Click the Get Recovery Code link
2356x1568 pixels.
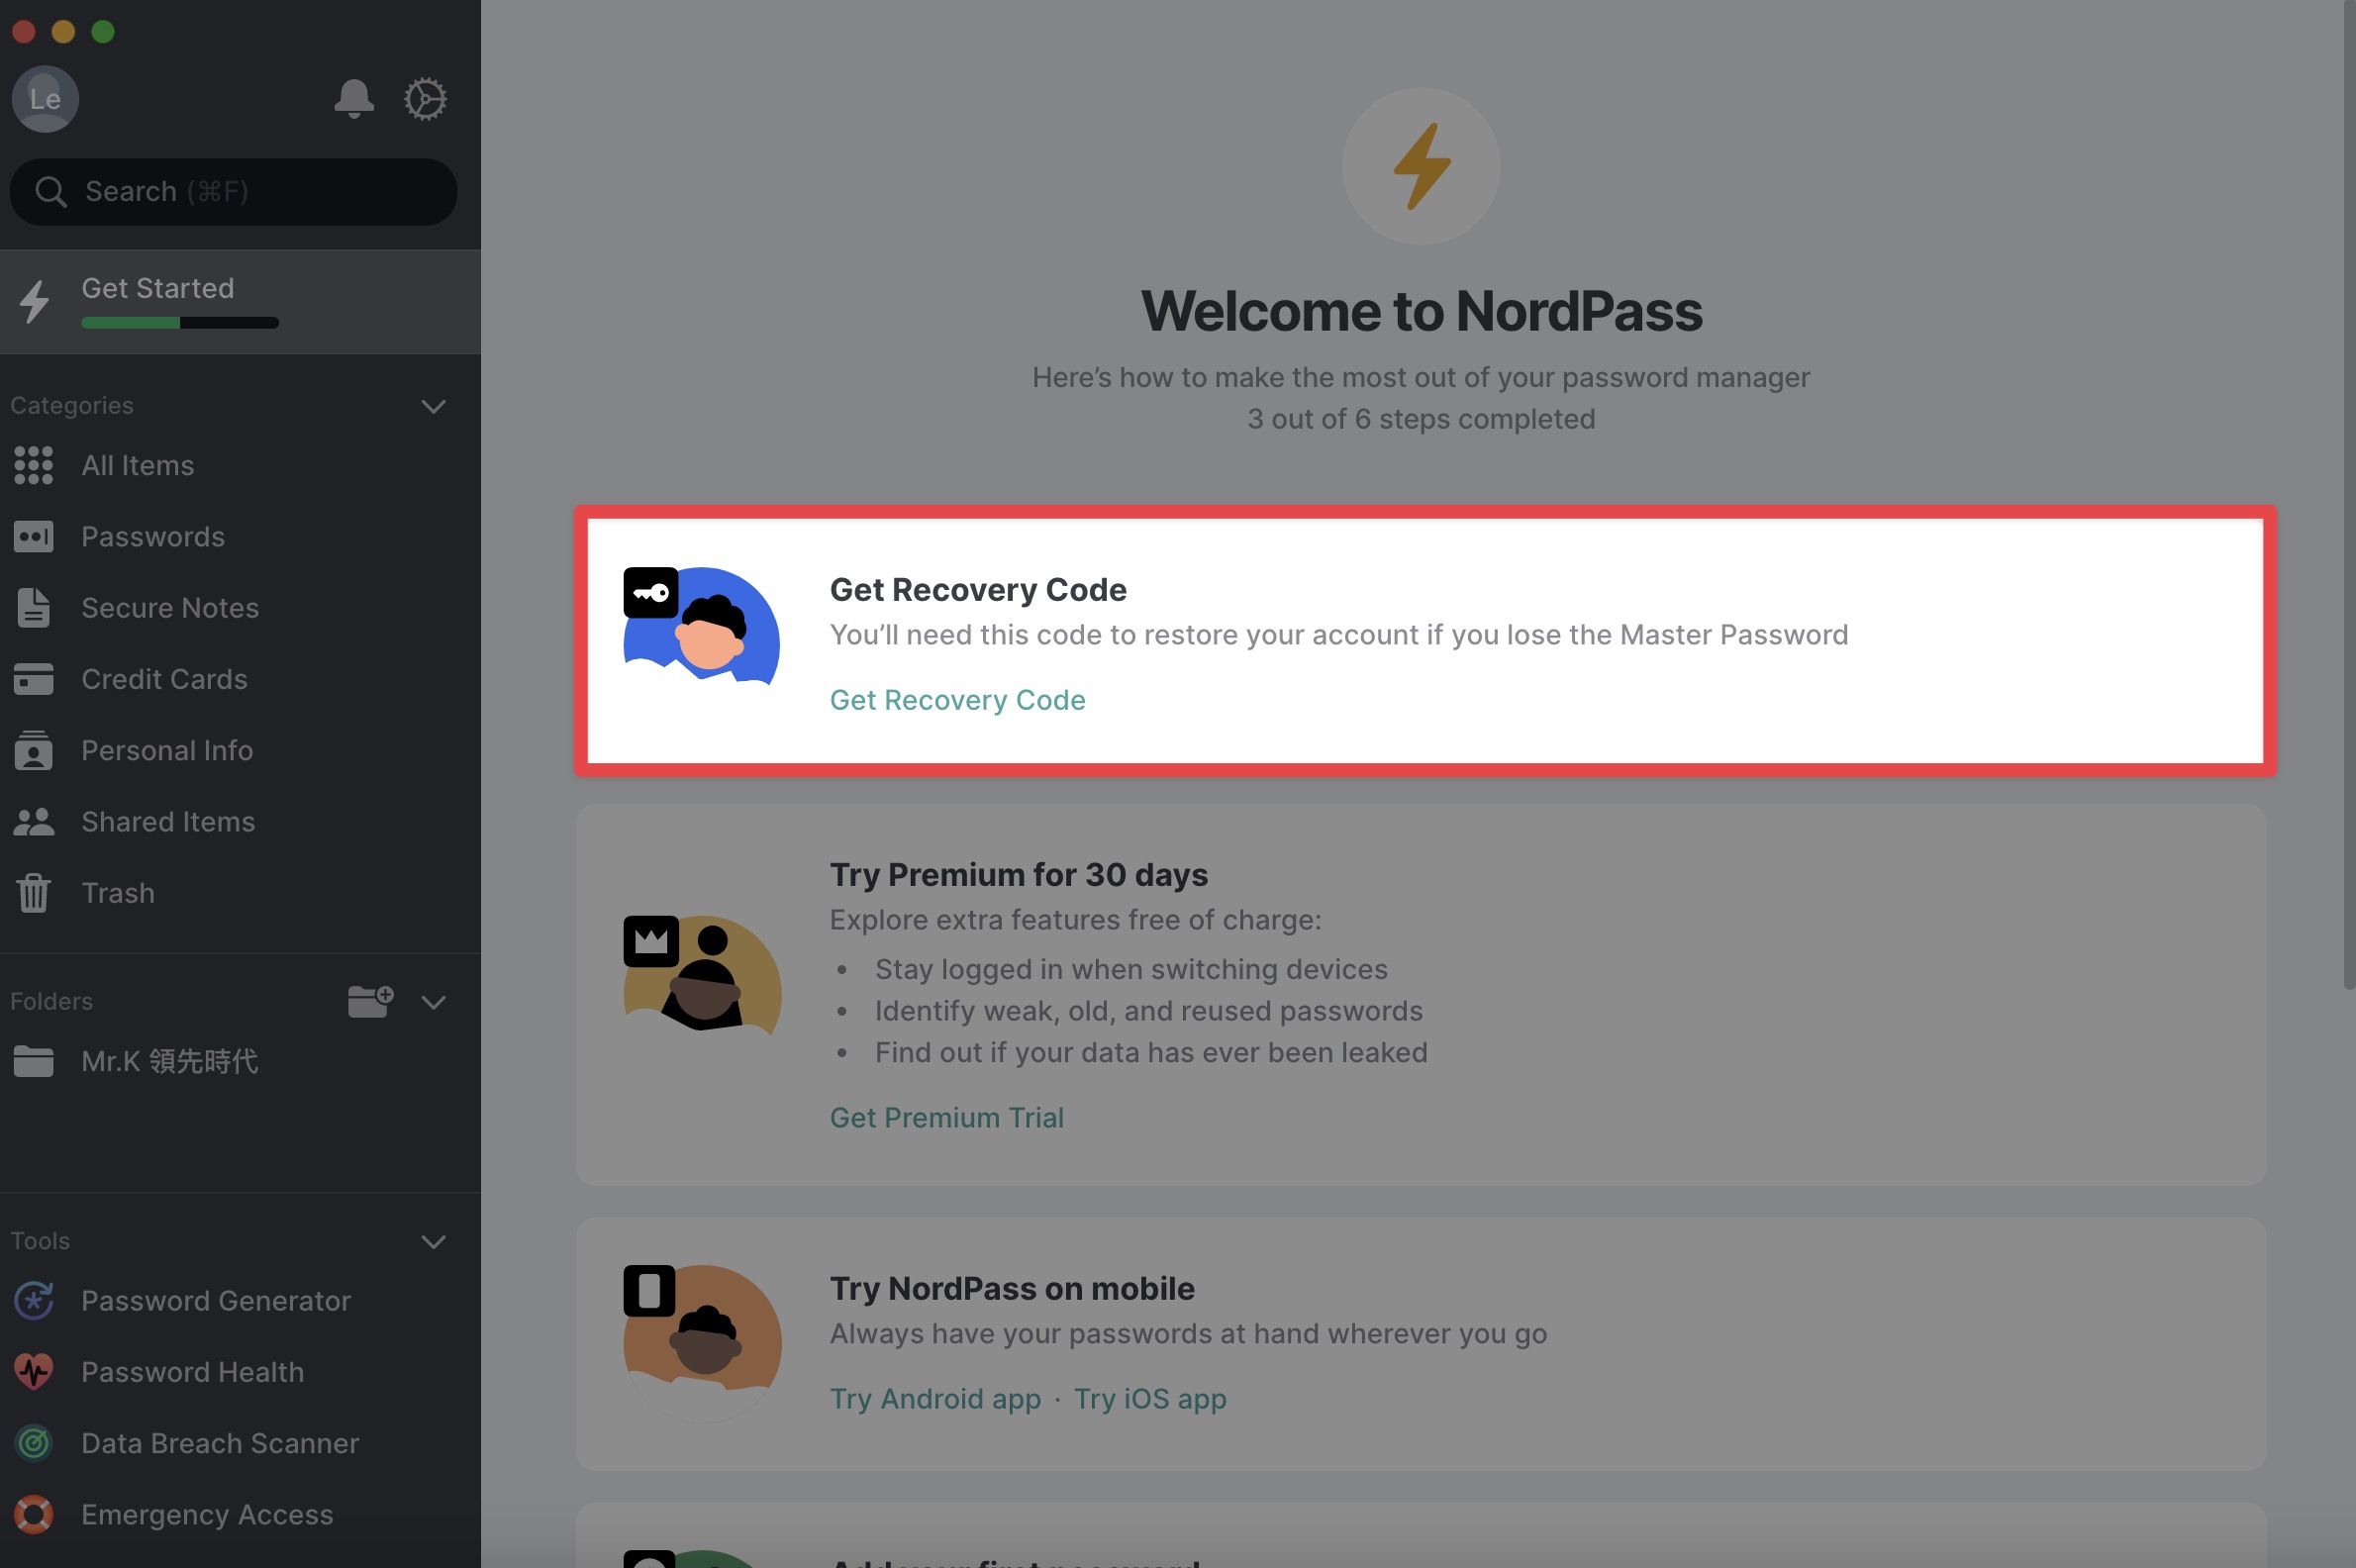(x=957, y=700)
